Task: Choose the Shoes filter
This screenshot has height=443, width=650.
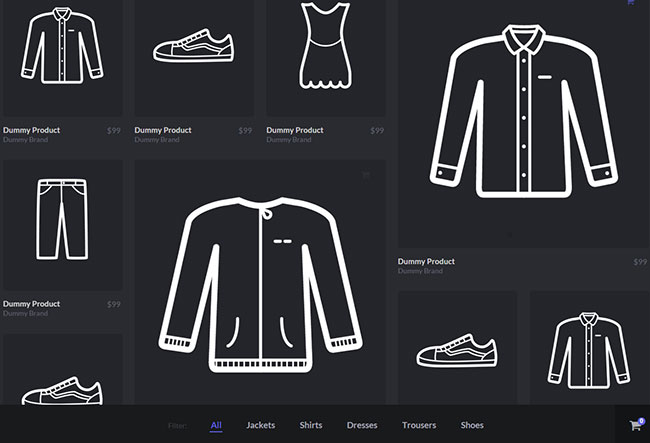Action: coord(472,425)
